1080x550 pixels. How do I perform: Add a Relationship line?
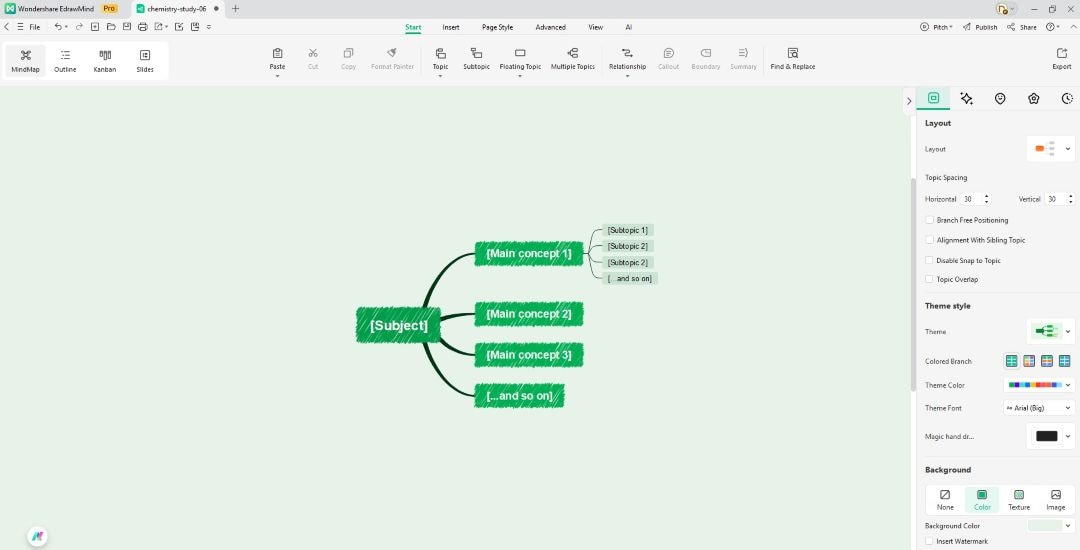[627, 59]
